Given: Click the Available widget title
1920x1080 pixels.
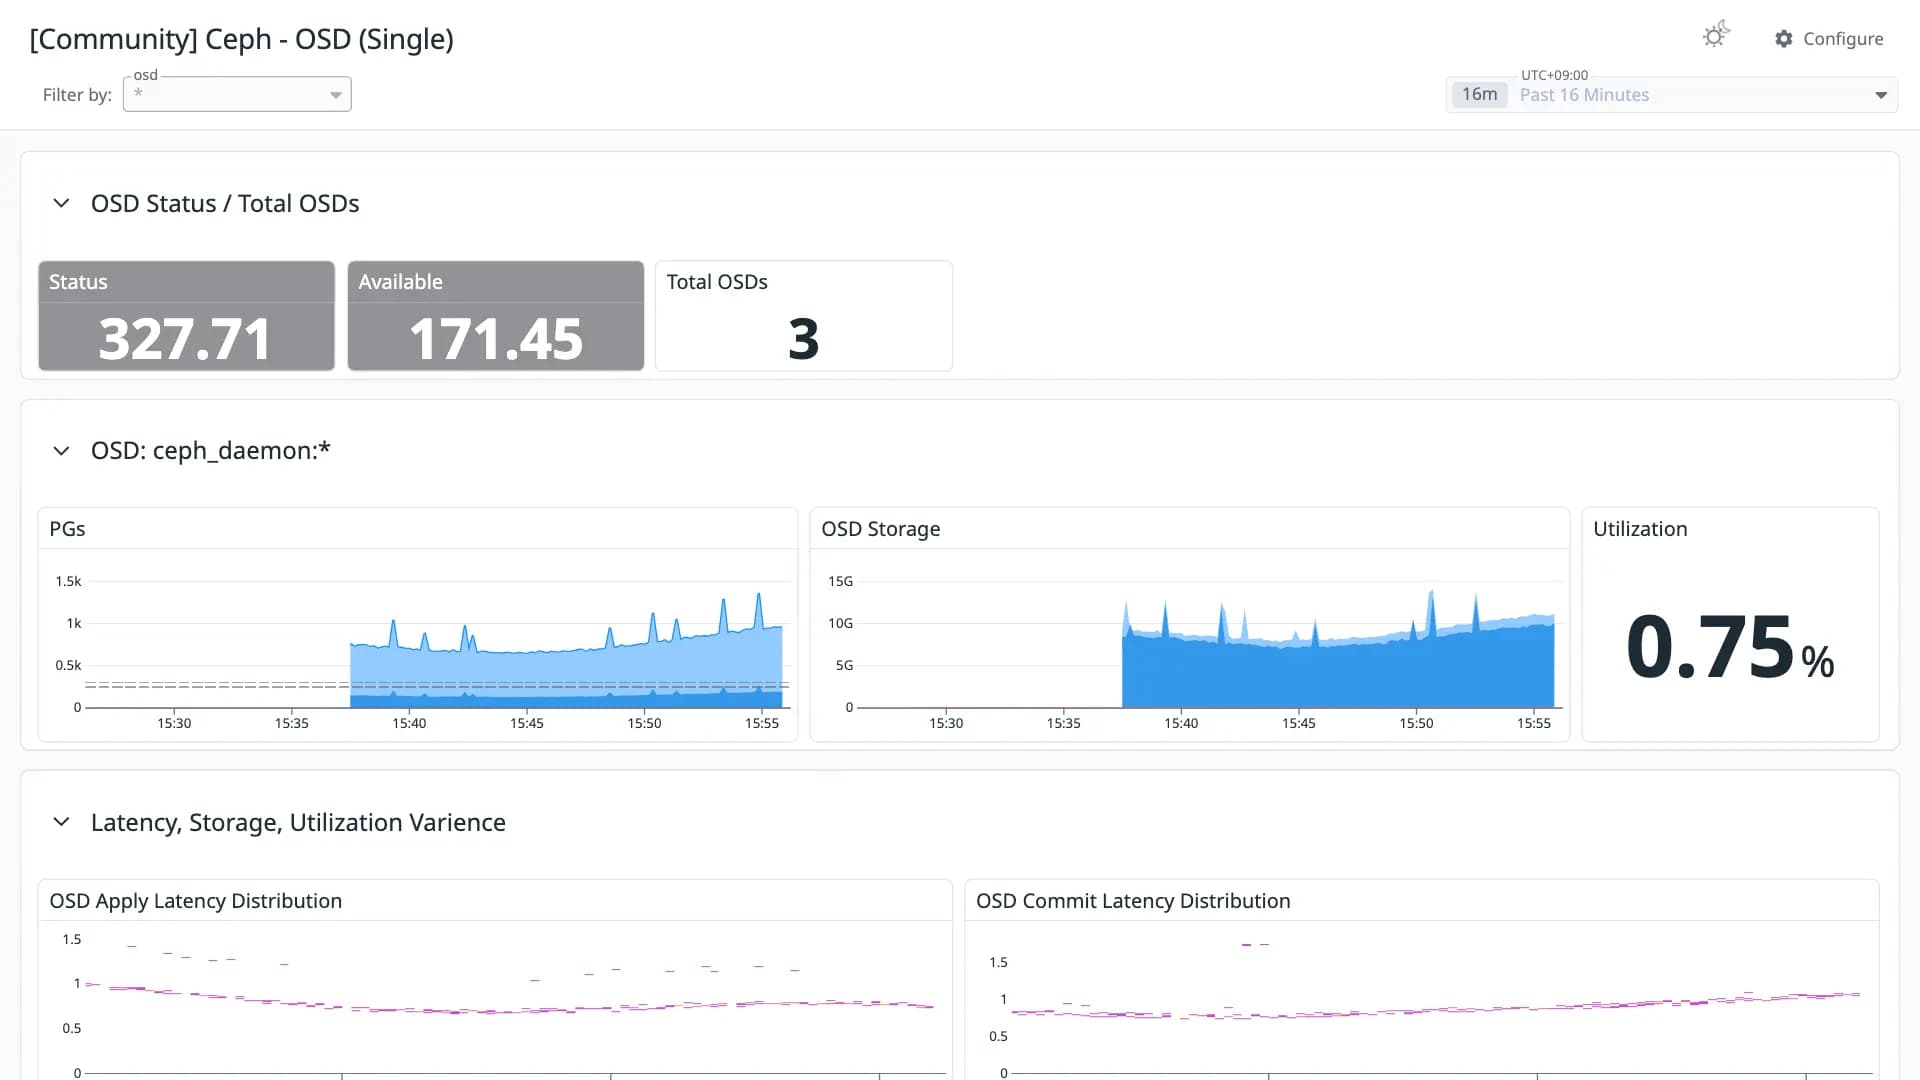Looking at the screenshot, I should (x=400, y=282).
